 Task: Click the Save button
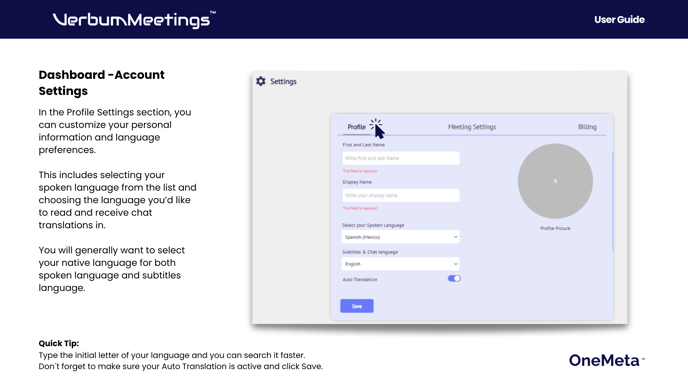tap(357, 306)
